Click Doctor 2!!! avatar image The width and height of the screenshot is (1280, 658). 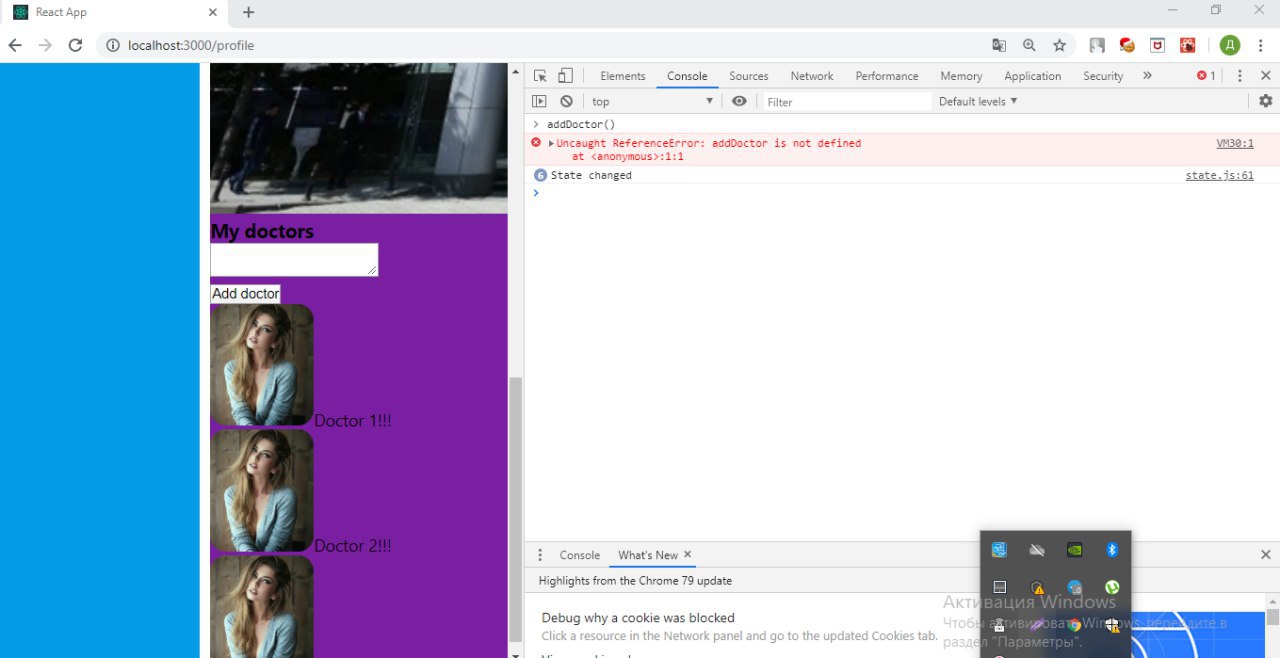[262, 491]
